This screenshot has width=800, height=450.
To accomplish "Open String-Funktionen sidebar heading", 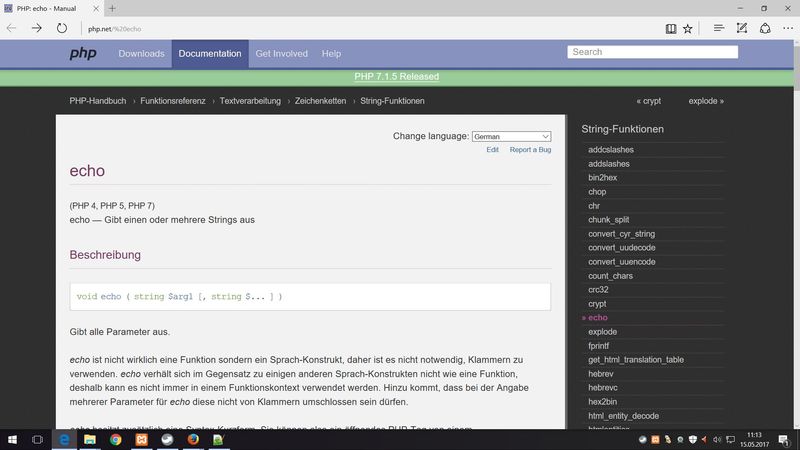I will click(x=622, y=129).
